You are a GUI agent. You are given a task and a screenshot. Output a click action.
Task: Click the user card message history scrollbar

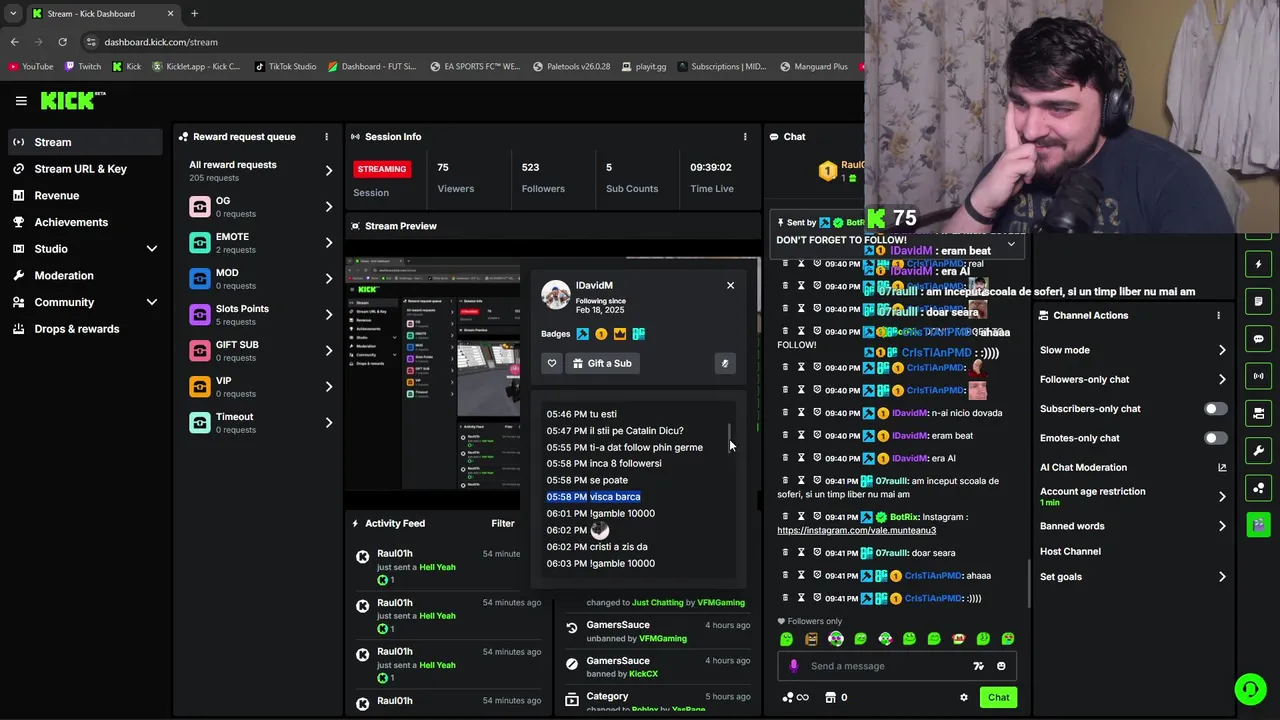click(730, 438)
